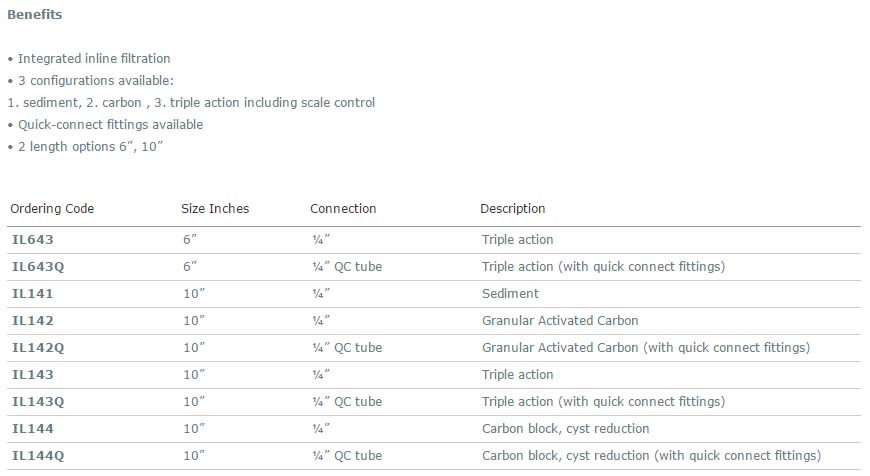Select ordering code IL144
Viewport: 870px width, 476px height.
coord(33,429)
